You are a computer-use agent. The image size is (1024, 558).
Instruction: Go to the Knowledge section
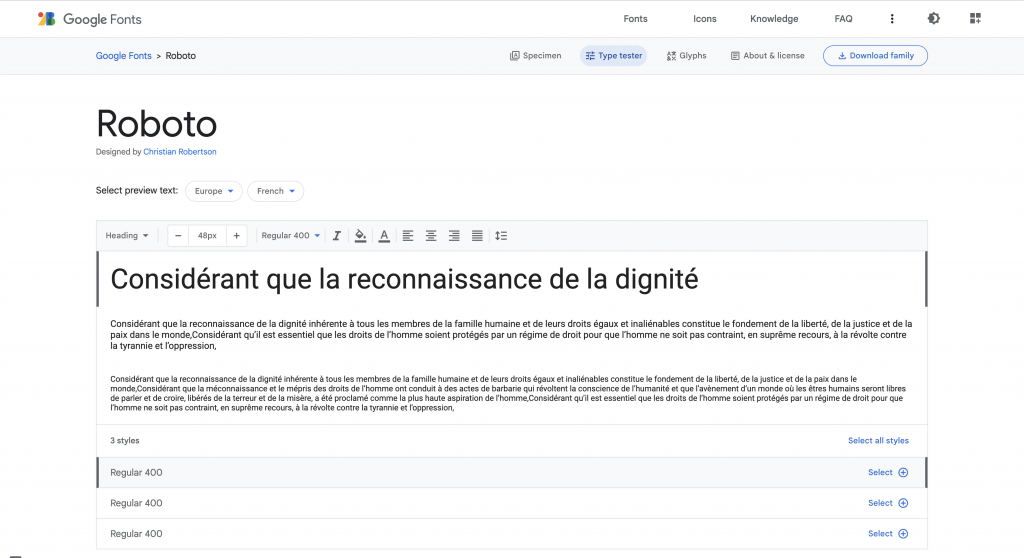774,19
